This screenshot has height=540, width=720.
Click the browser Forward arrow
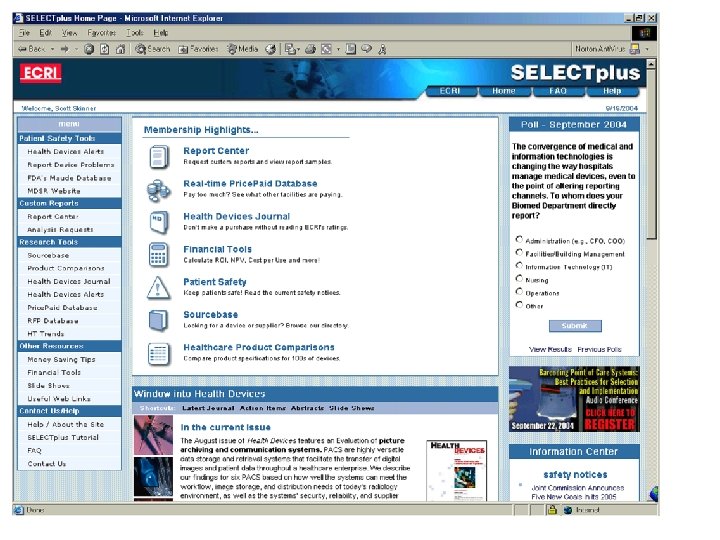(64, 49)
